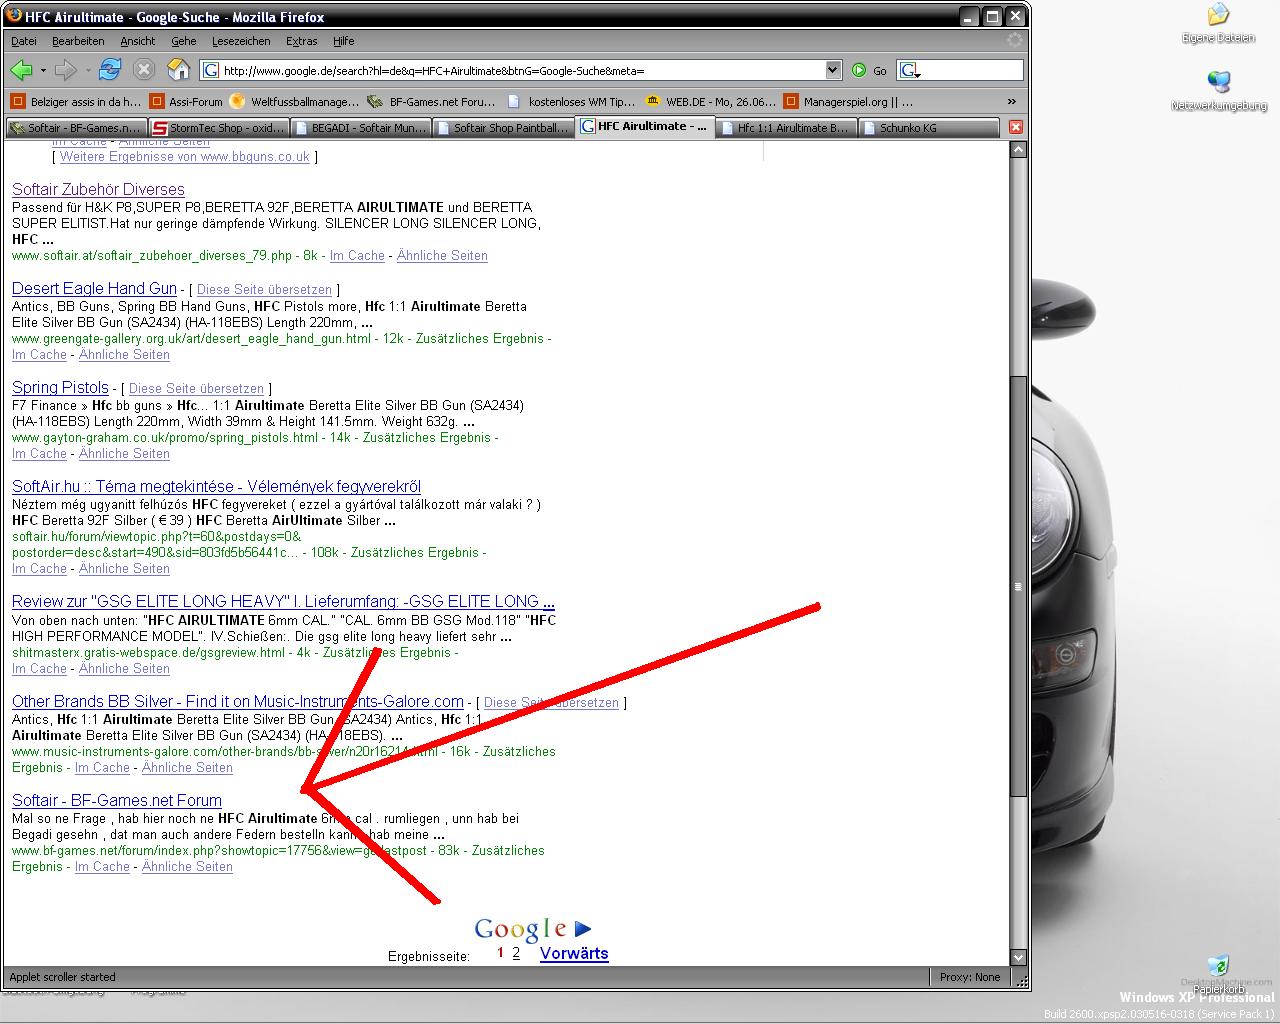1280x1024 pixels.
Task: Open the SoftAir.hu Téma megtekintése result
Action: 216,486
